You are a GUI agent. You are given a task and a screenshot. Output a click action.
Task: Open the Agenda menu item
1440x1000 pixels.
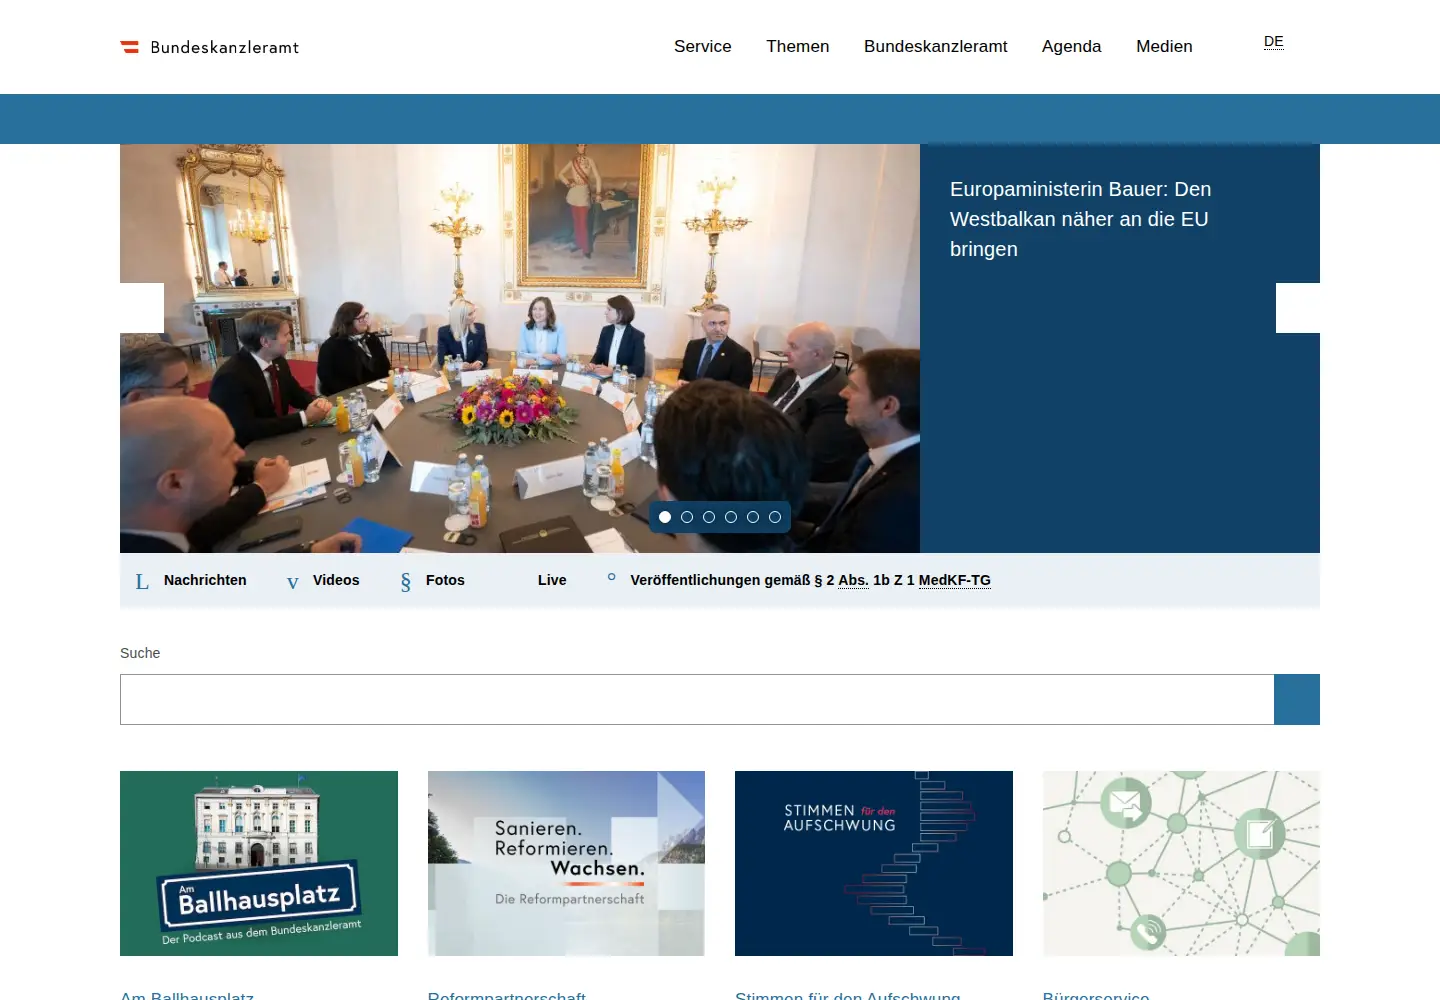coord(1071,46)
